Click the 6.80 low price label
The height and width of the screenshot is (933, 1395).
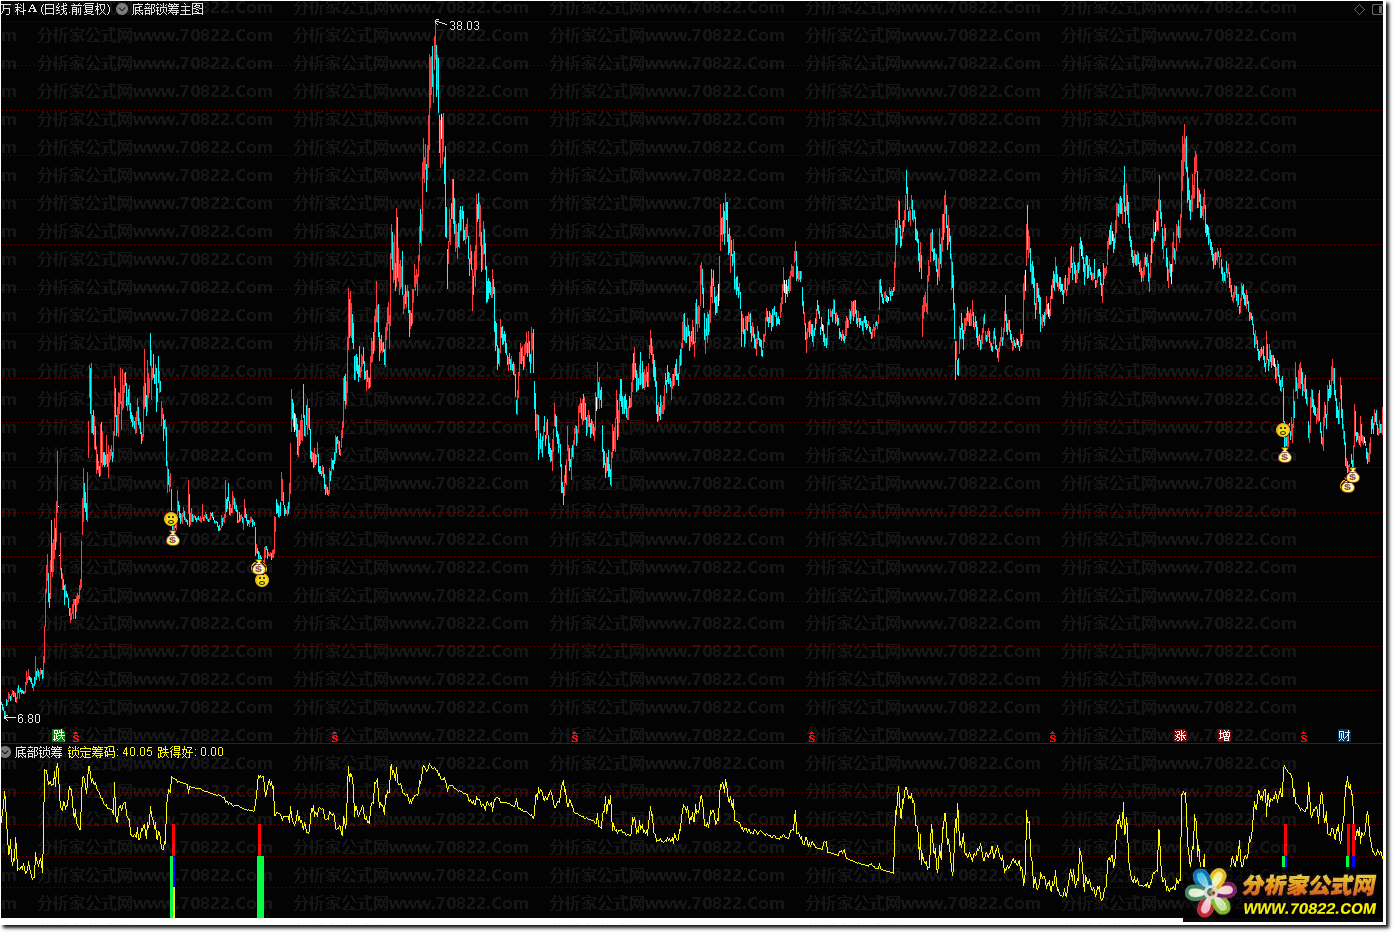29,719
